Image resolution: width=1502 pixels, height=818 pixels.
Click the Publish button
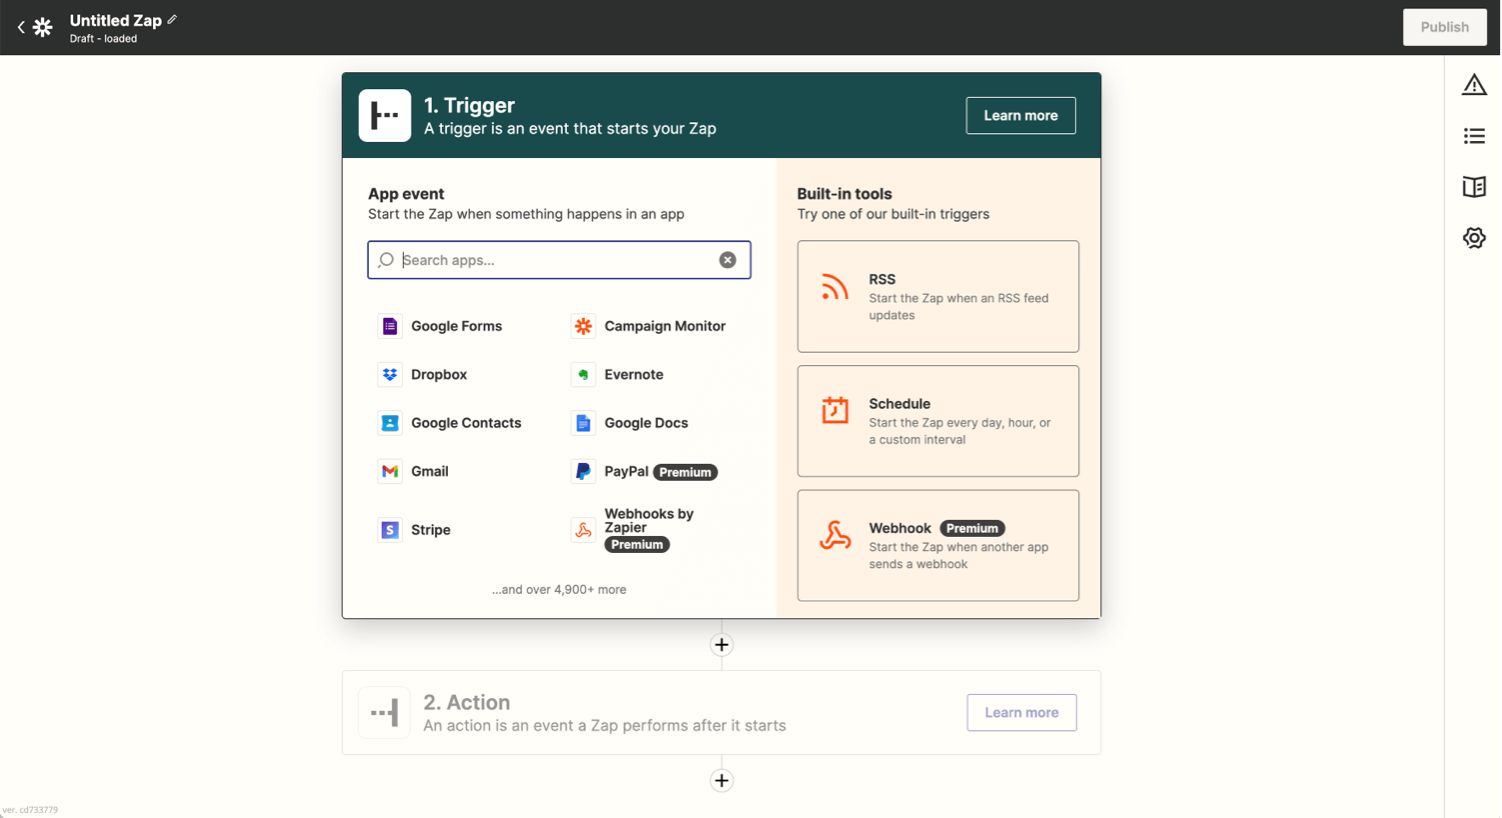pyautogui.click(x=1445, y=27)
